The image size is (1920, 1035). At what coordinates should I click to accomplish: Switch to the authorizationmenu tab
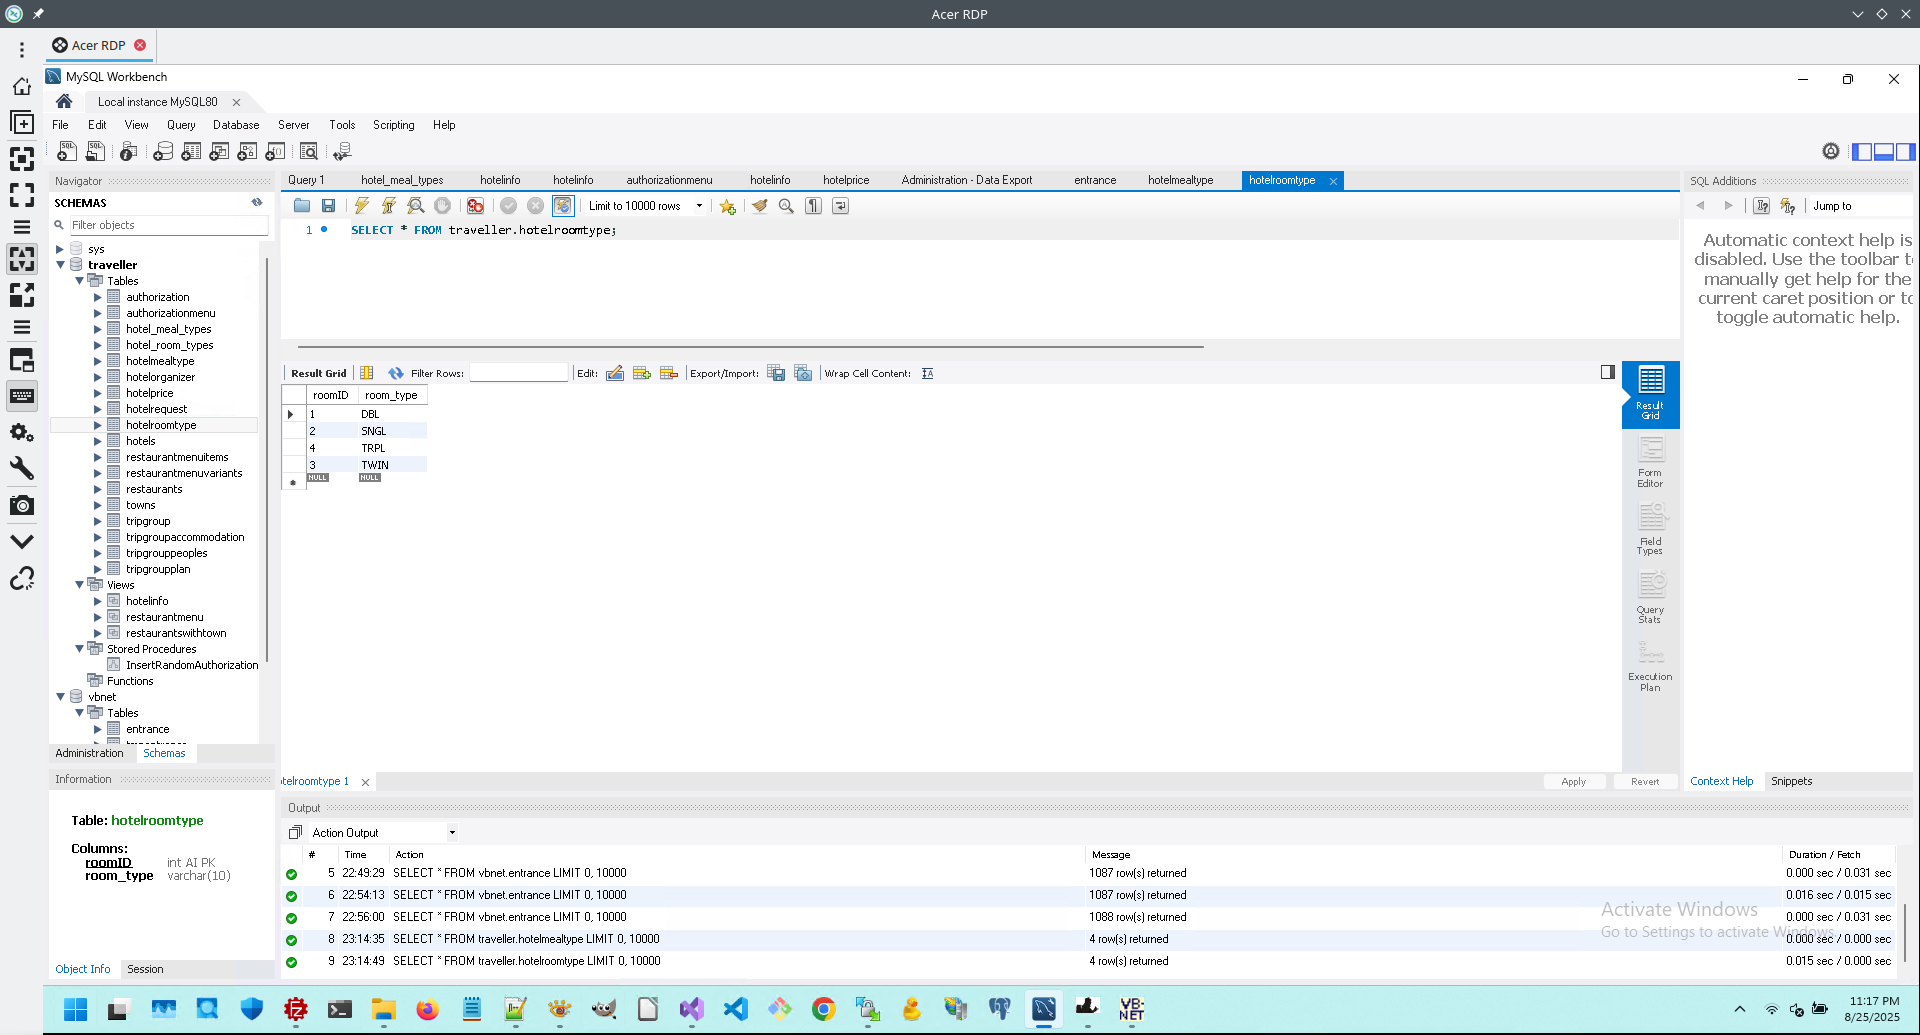coord(669,180)
